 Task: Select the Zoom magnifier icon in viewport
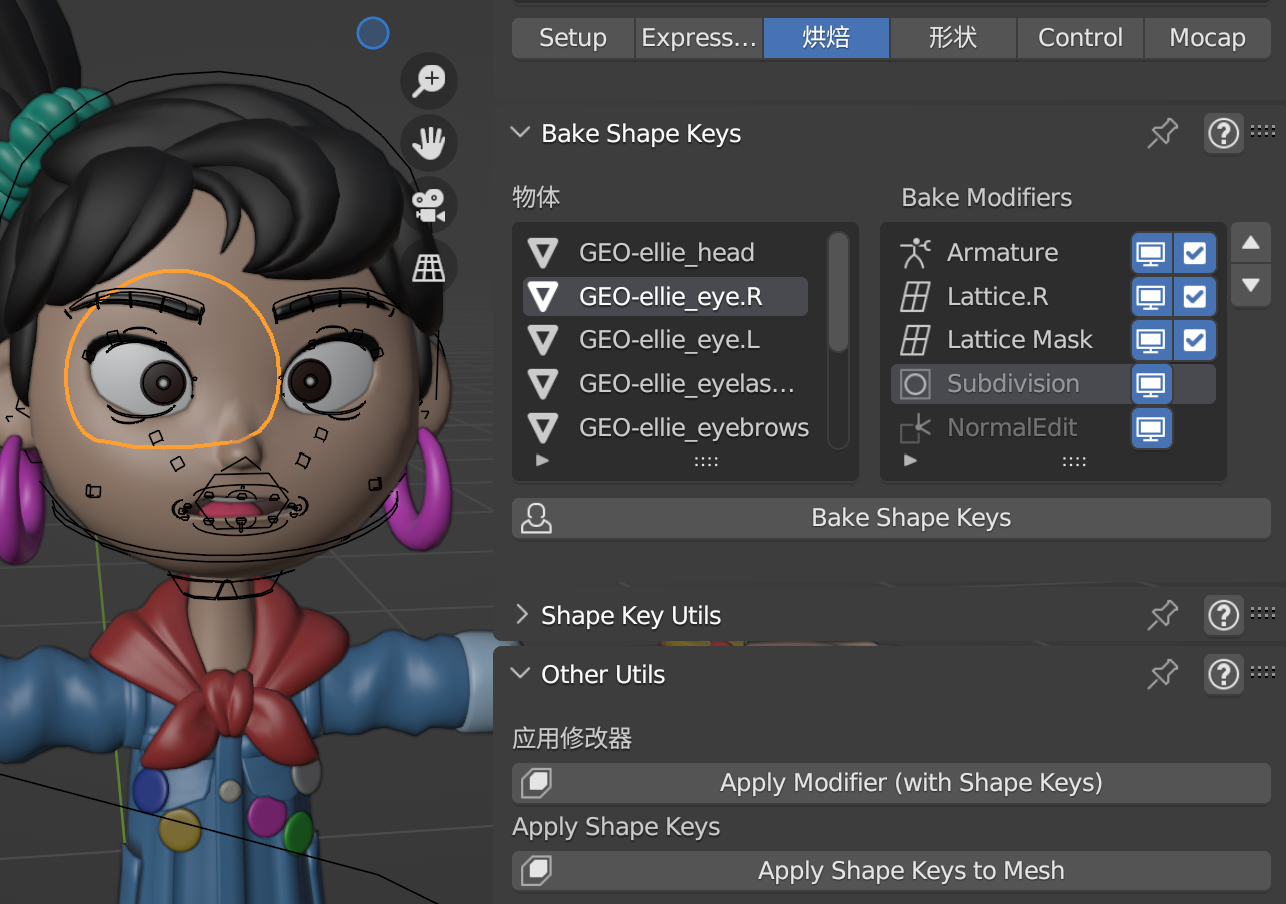(x=428, y=81)
